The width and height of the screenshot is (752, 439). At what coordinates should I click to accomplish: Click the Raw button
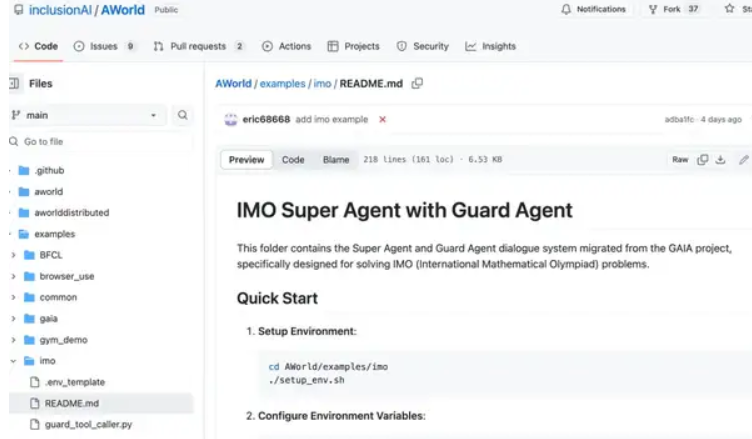coord(680,160)
